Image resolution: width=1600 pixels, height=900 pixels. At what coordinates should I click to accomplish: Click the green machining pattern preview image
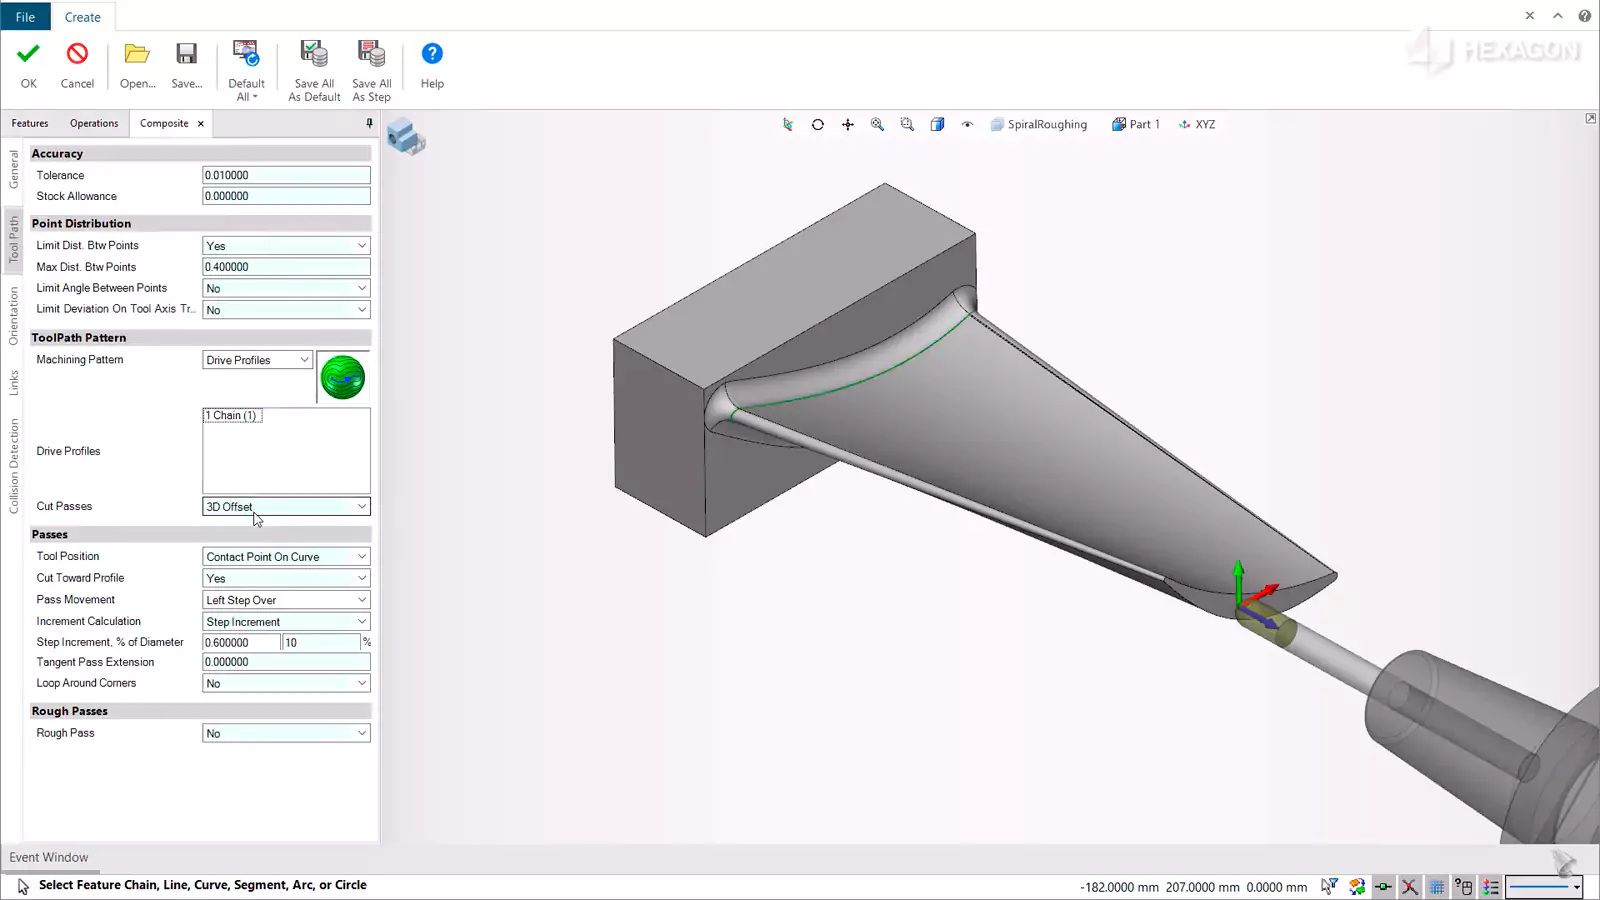coord(343,378)
